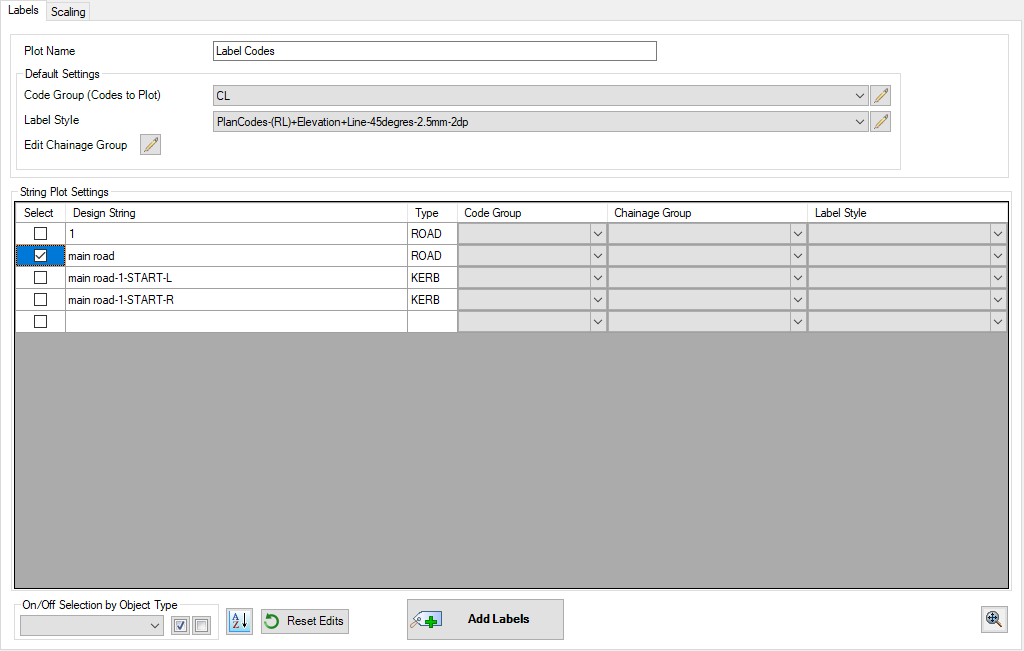Select the Labels tab

click(x=23, y=10)
